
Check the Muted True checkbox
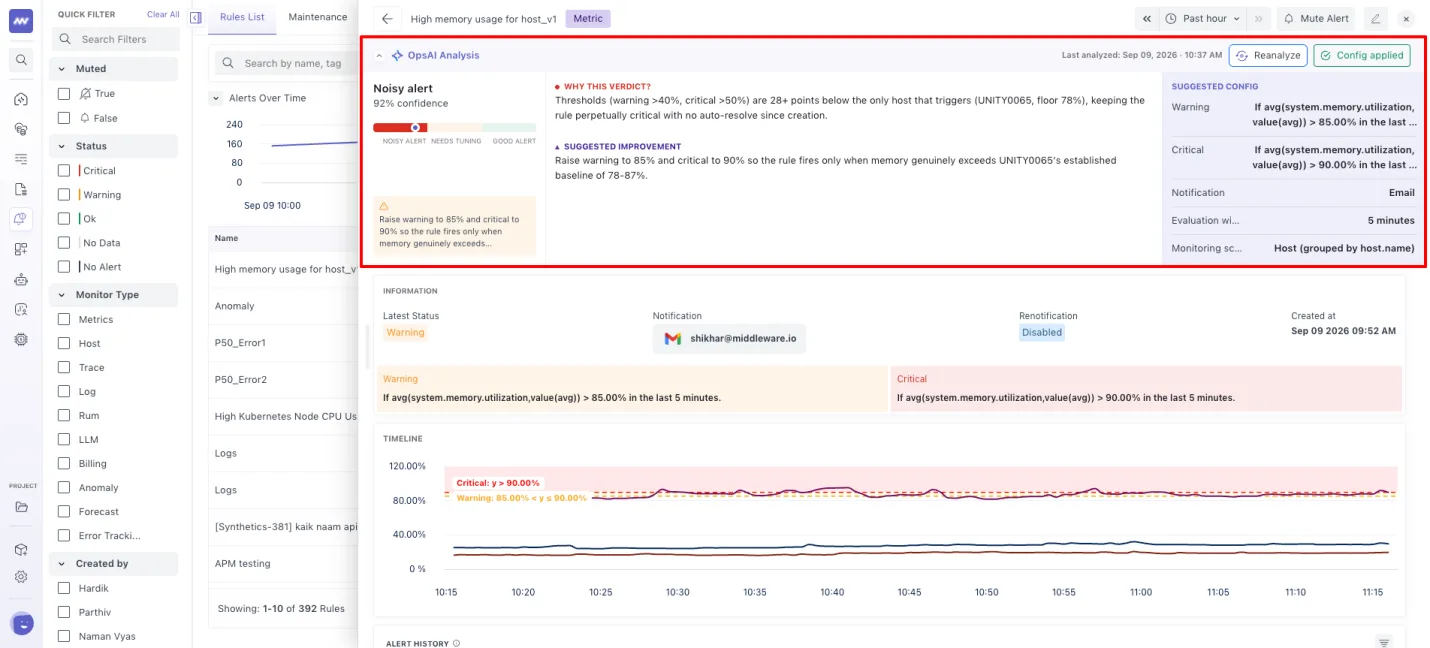pyautogui.click(x=64, y=93)
